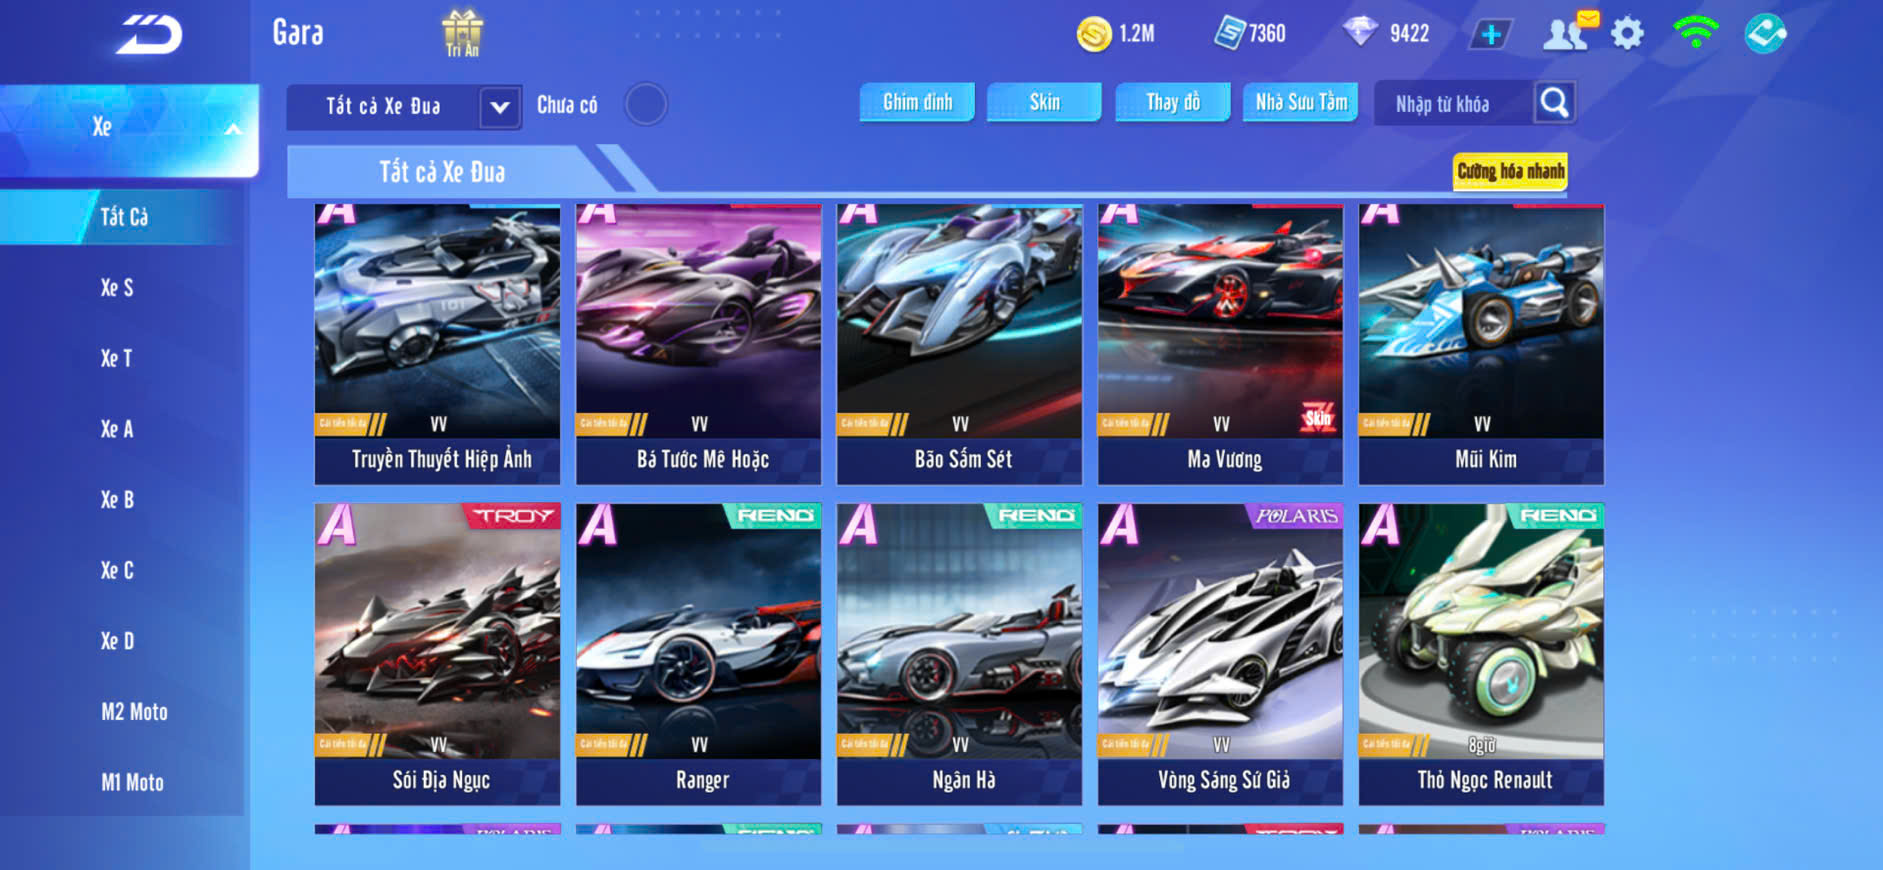Screen dimensions: 1883x870
Task: Select the Sói Địa Ngục car card
Action: pos(437,654)
